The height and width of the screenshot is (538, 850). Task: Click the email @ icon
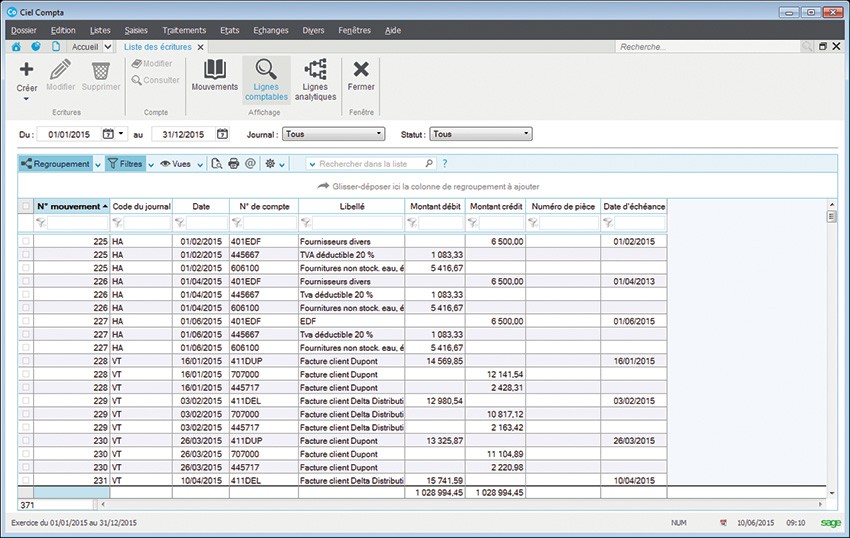250,163
